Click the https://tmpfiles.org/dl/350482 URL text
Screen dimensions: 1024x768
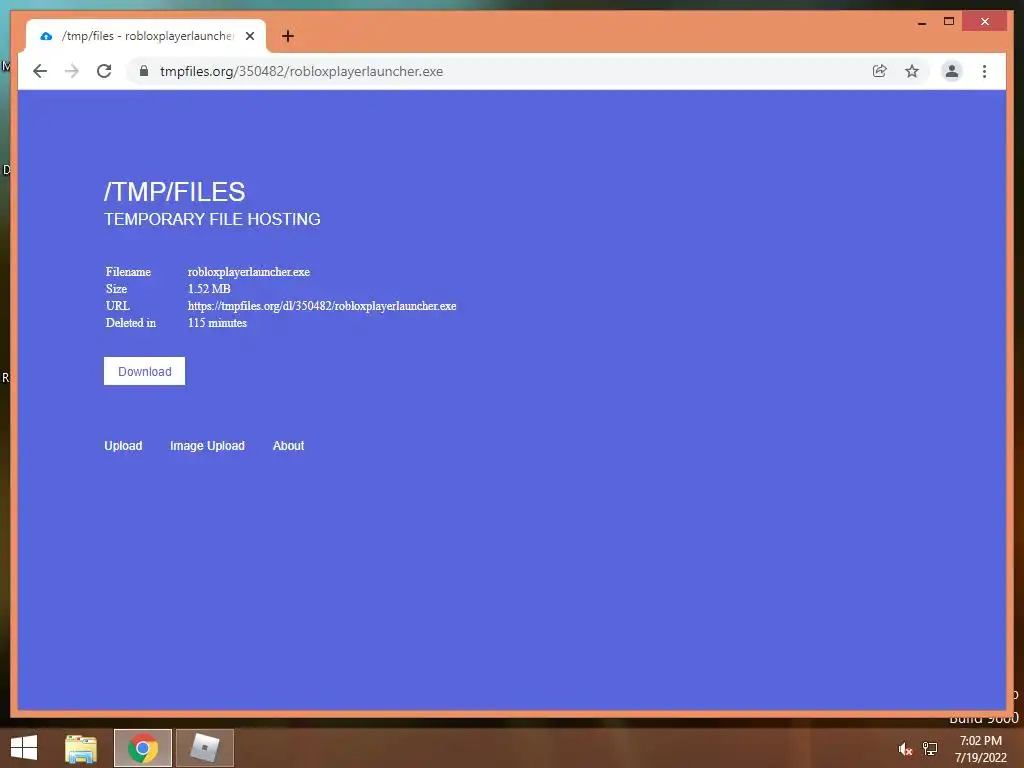pyautogui.click(x=322, y=306)
